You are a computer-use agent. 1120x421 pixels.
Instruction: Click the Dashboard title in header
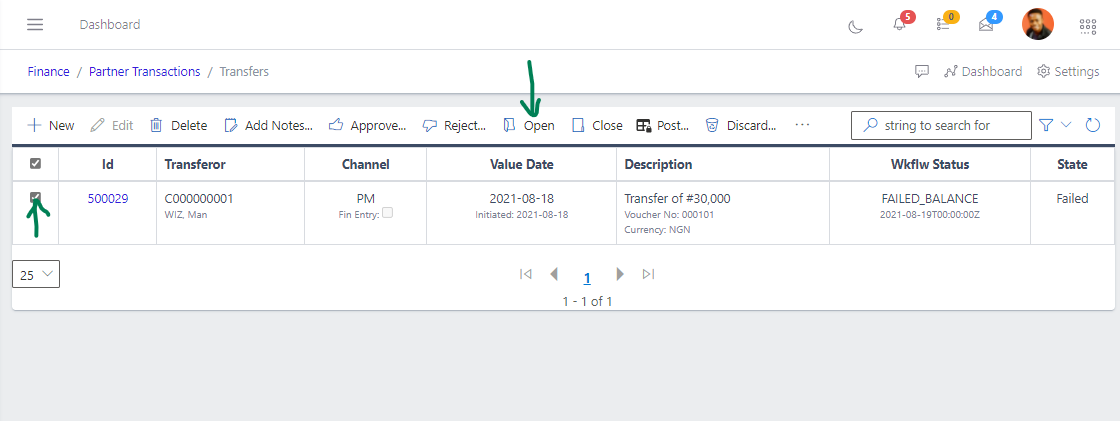click(x=110, y=24)
